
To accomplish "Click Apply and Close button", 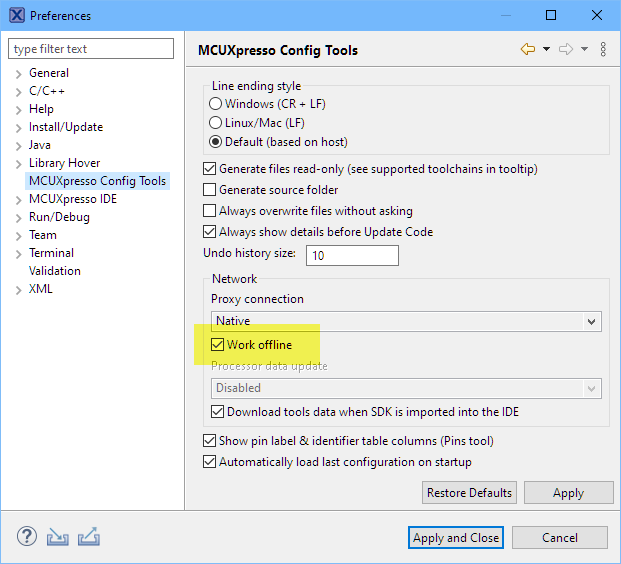I will [x=456, y=537].
